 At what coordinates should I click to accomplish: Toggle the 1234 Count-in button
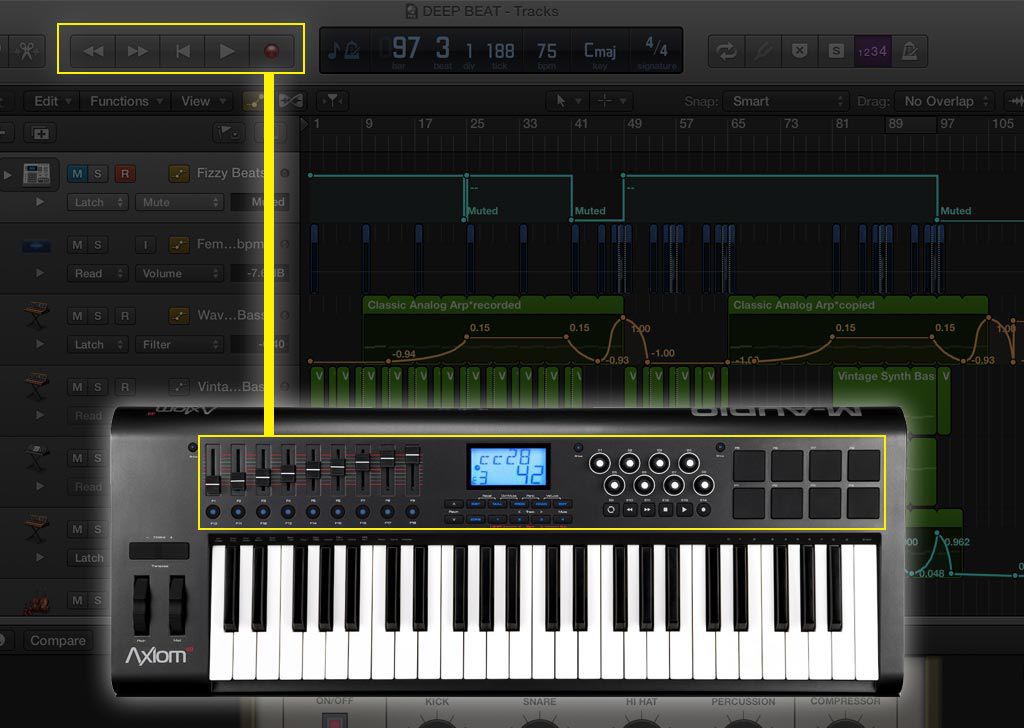click(872, 51)
